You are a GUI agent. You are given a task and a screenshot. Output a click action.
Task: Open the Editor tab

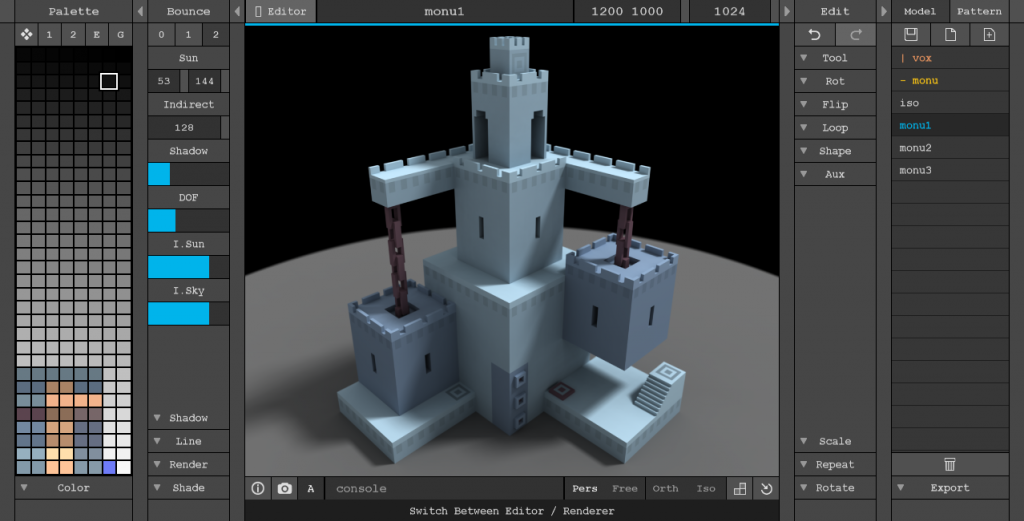(x=281, y=11)
